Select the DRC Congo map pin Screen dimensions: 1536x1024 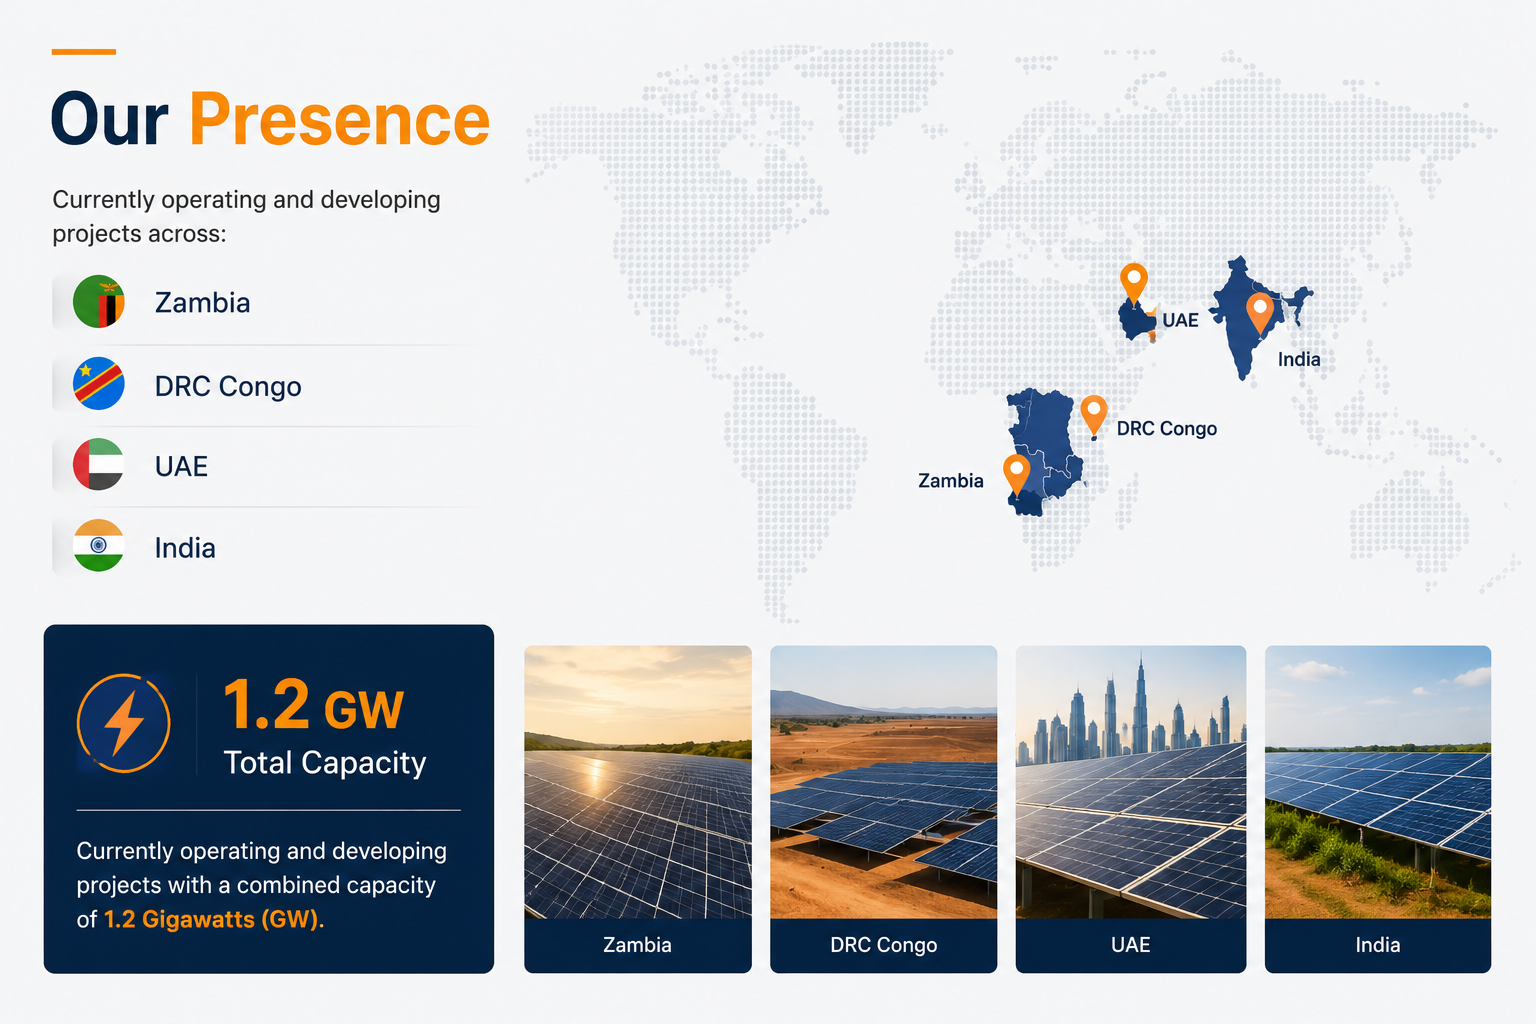[x=1094, y=417]
